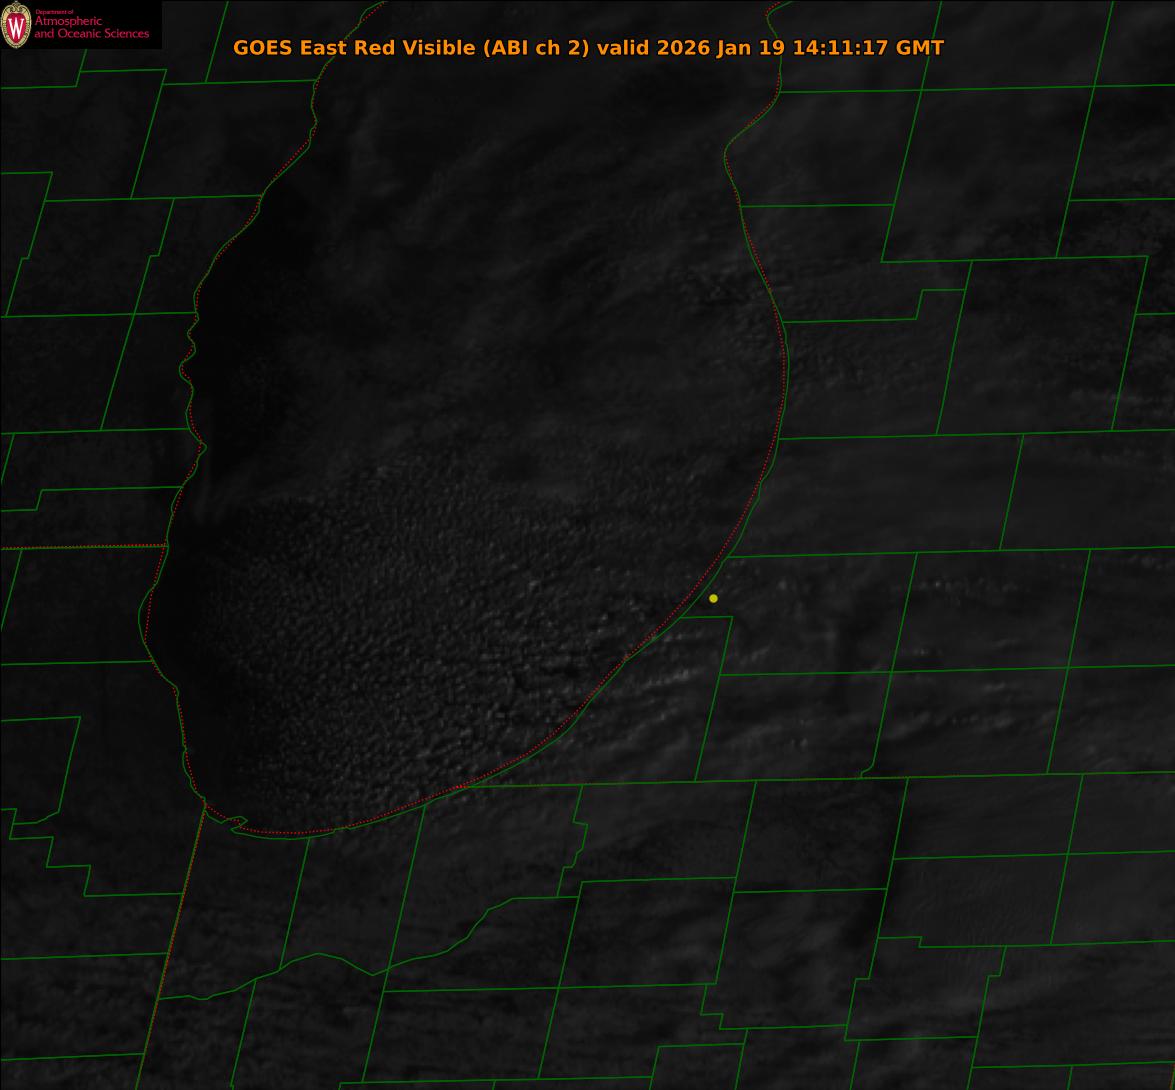This screenshot has width=1175, height=1090.
Task: Click the small inlet on the lake's southwestern shoreline
Action: point(237,822)
